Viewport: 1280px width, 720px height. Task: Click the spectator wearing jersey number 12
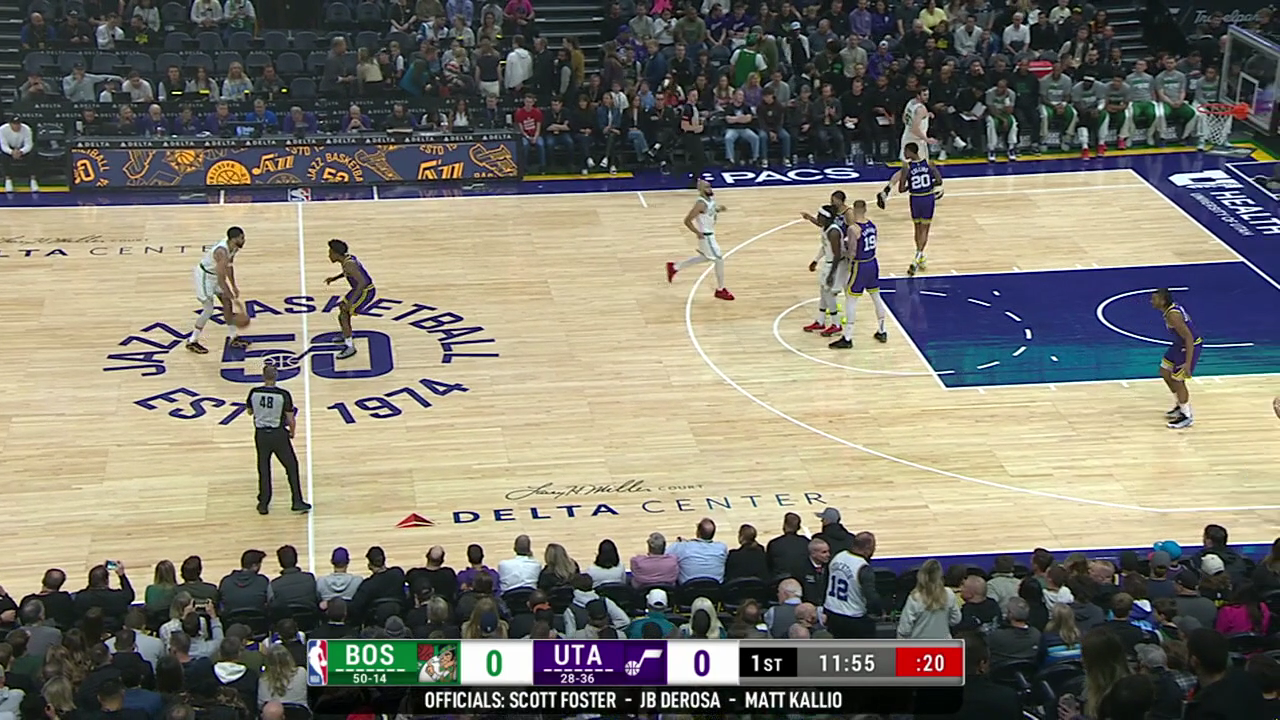pos(848,587)
